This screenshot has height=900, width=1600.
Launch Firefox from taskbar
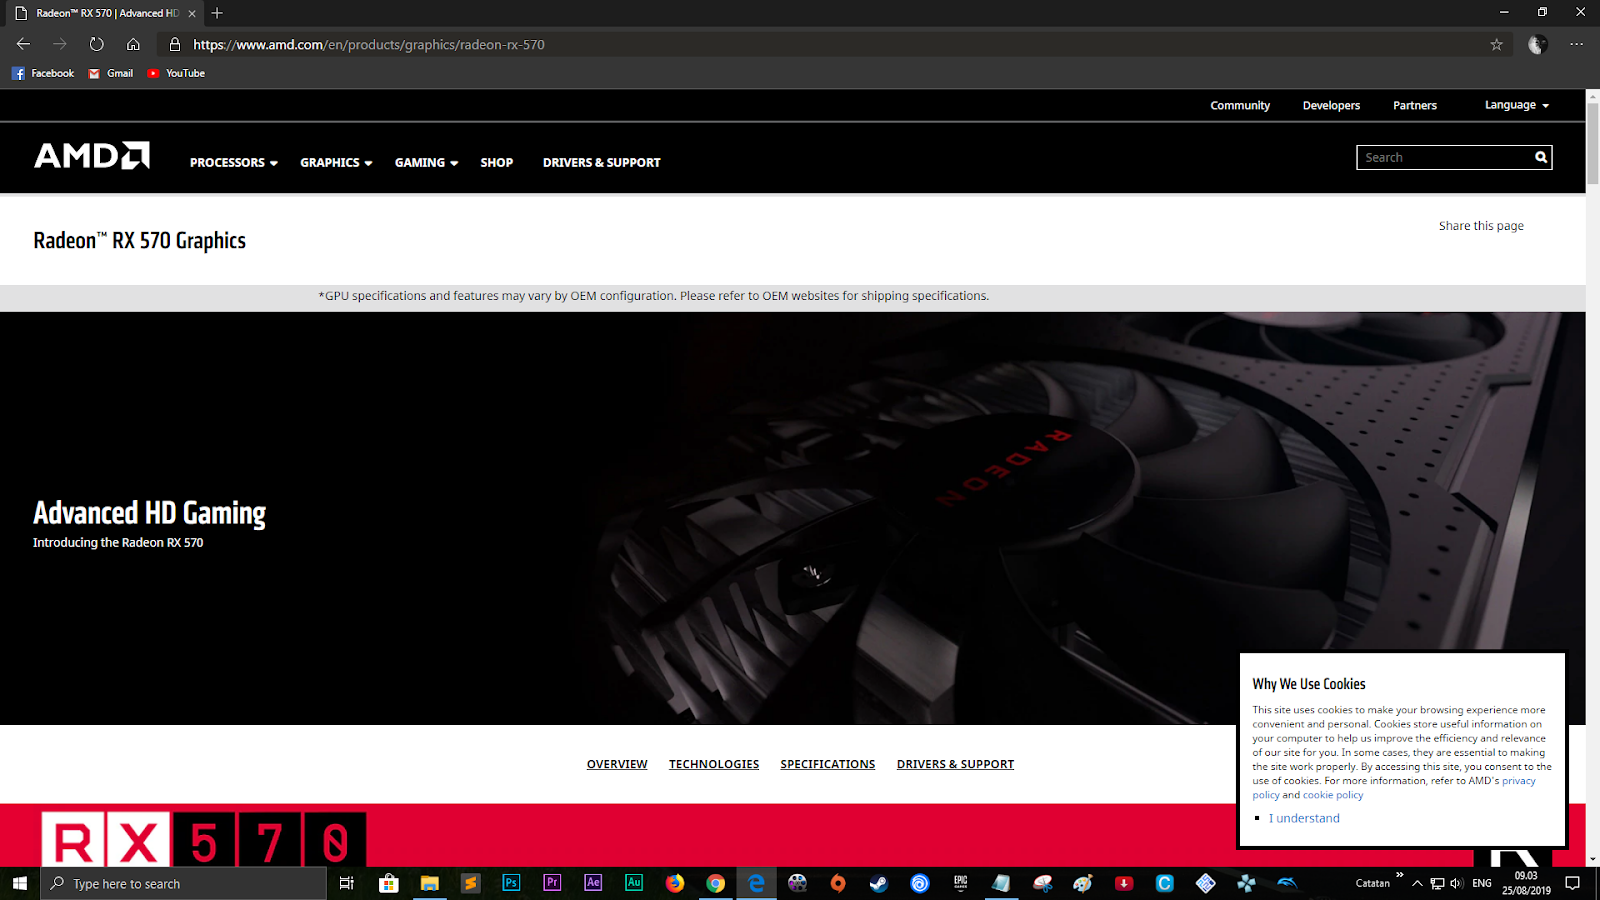675,883
